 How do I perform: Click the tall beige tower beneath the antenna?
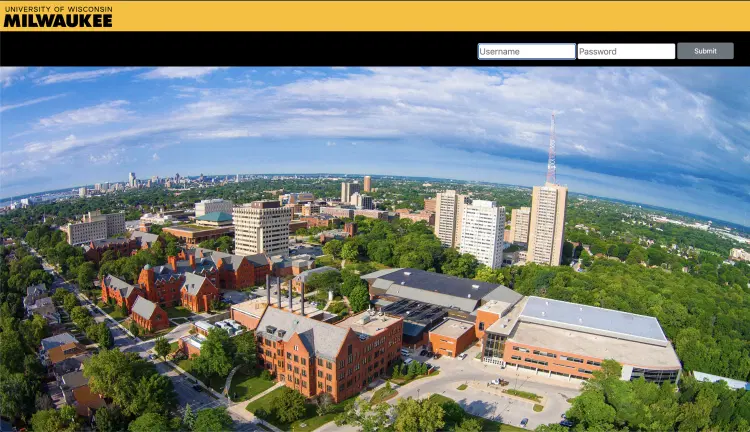click(x=547, y=224)
